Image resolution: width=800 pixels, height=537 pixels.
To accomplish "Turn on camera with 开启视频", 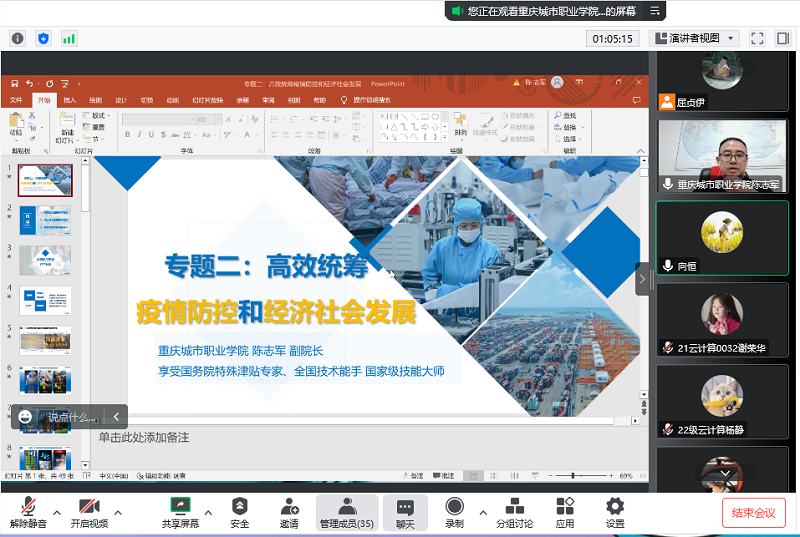I will (89, 512).
